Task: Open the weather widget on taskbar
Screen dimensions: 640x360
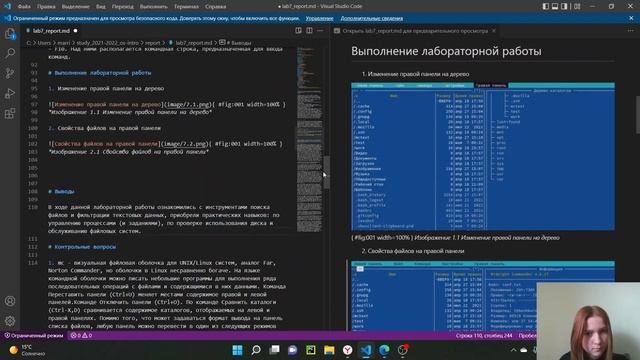Action: (28, 350)
